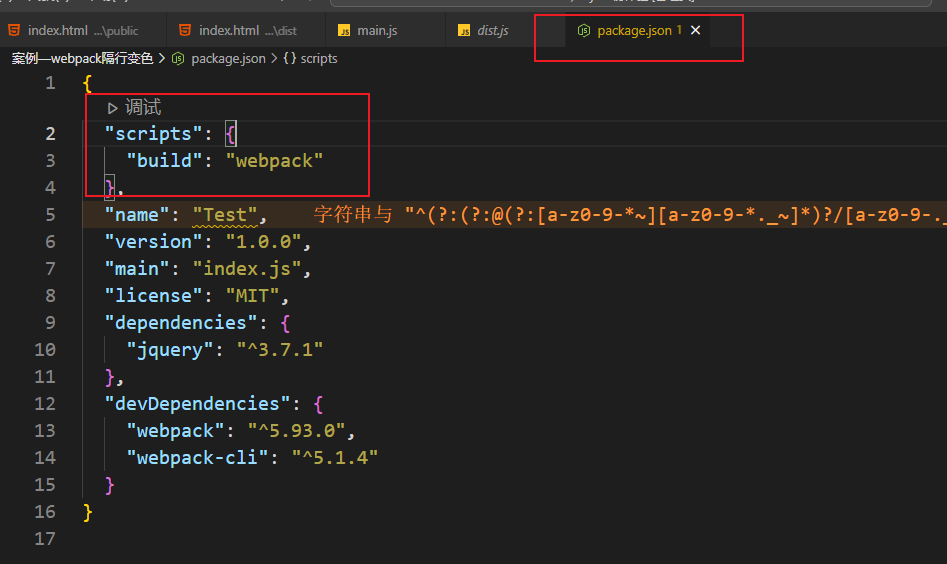Click the 调试 CodeLens link above scripts
The width and height of the screenshot is (947, 564).
[x=143, y=108]
